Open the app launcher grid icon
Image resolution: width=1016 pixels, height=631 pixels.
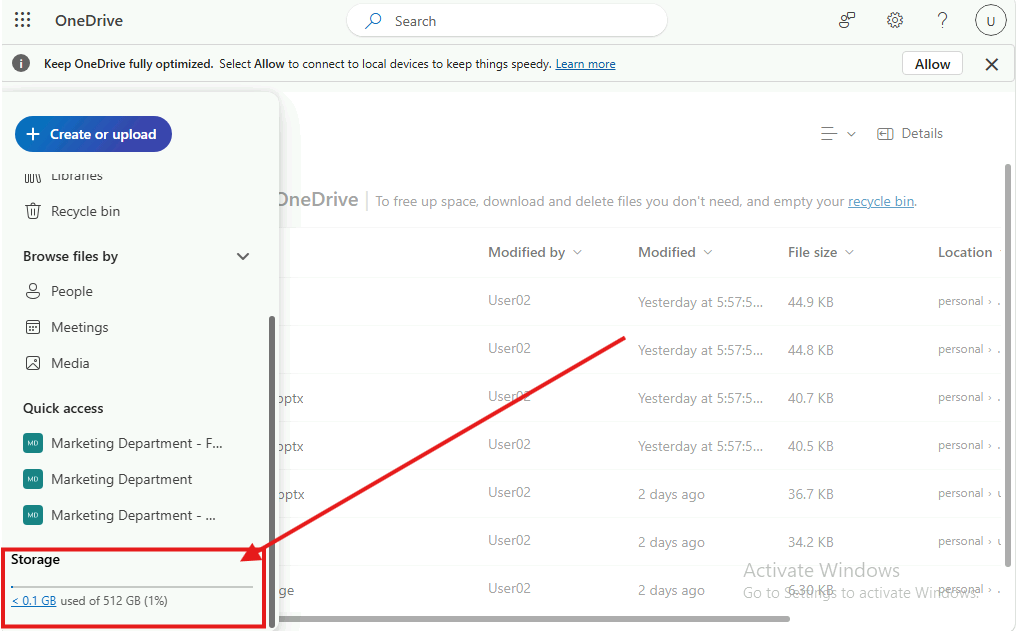[23, 20]
